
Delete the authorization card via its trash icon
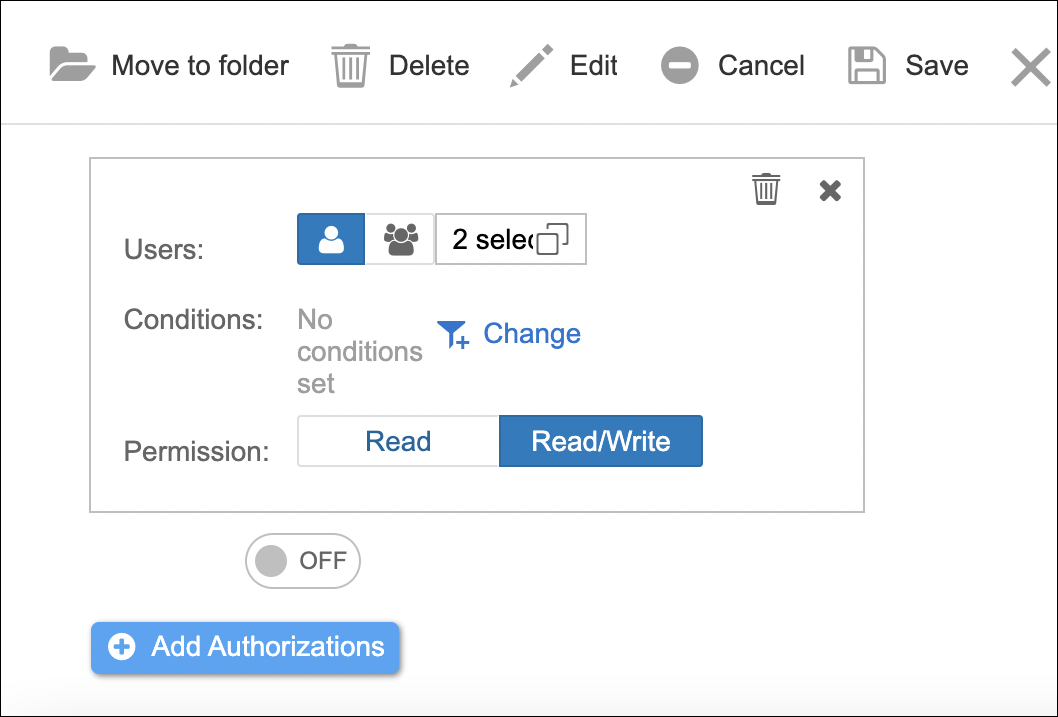click(766, 189)
